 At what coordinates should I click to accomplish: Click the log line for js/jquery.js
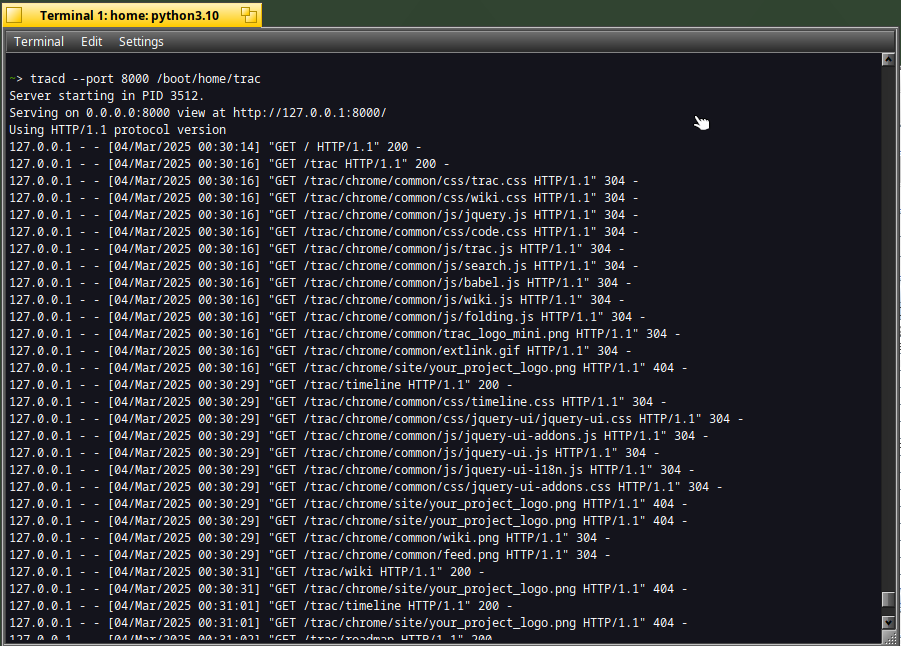(324, 214)
